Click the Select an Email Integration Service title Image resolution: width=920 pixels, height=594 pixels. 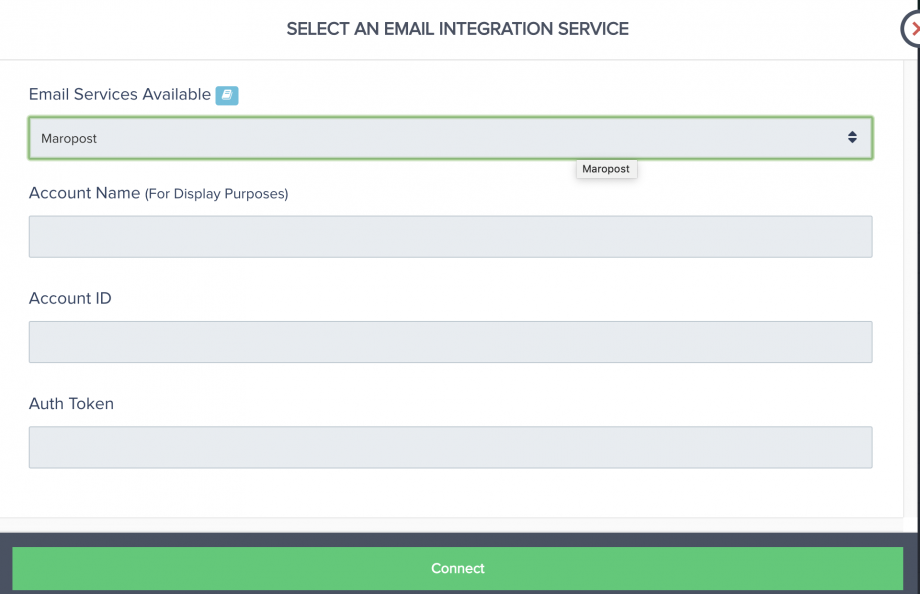pyautogui.click(x=457, y=29)
